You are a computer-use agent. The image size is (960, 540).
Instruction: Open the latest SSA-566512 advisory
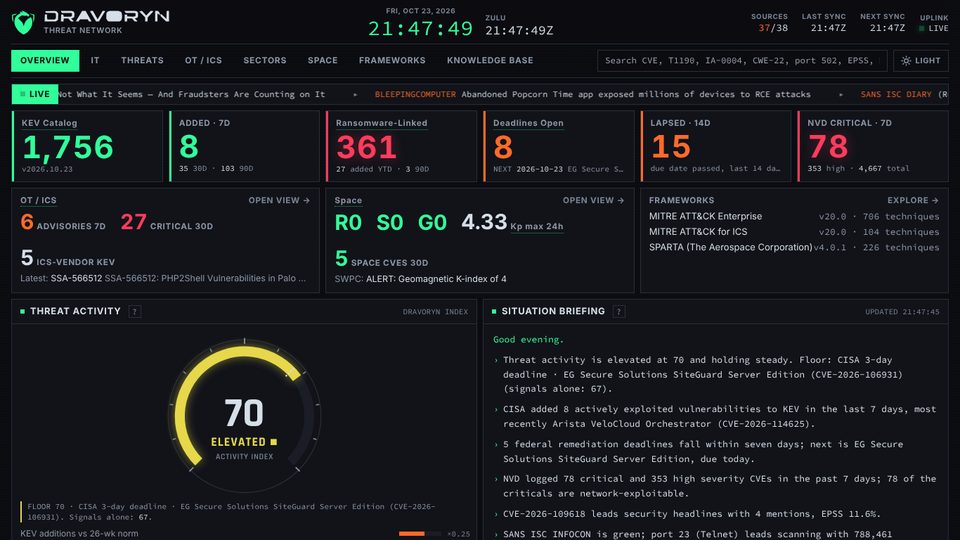(x=163, y=279)
